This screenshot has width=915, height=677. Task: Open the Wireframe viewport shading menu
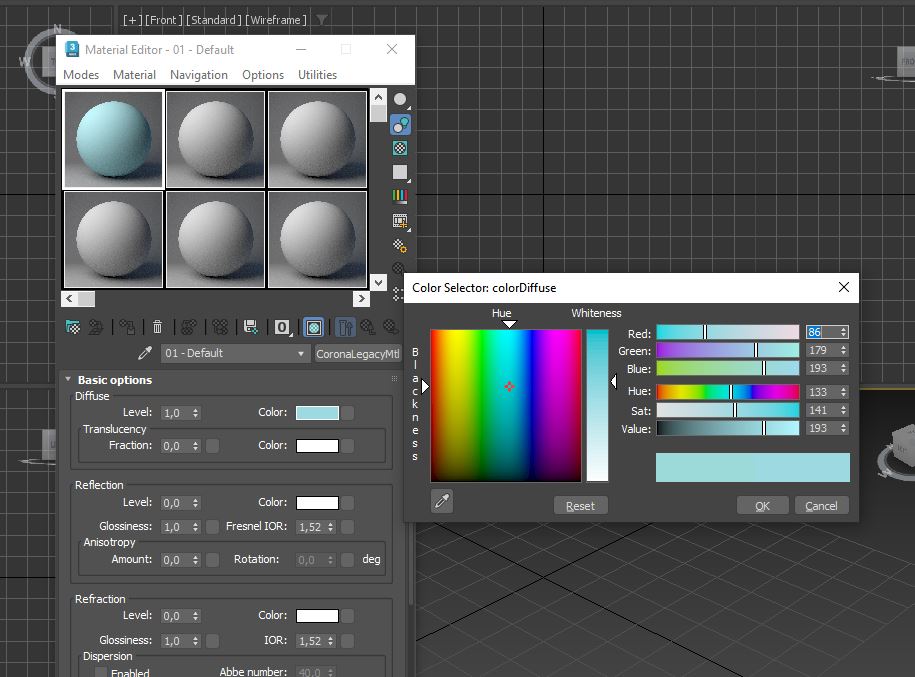pyautogui.click(x=276, y=19)
